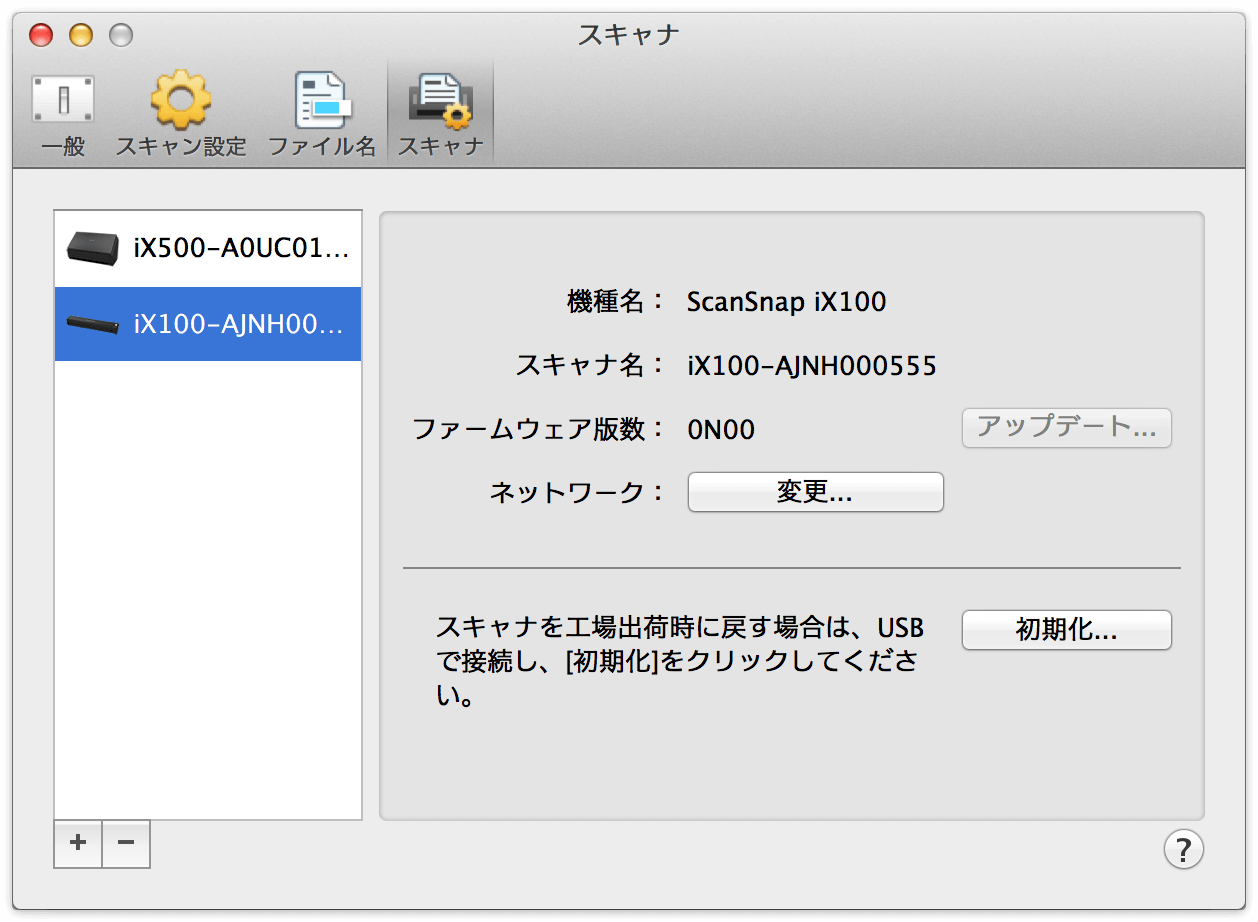Switch to the ファイル名 preferences pane
Viewport: 1258px width, 922px height.
coord(322,115)
